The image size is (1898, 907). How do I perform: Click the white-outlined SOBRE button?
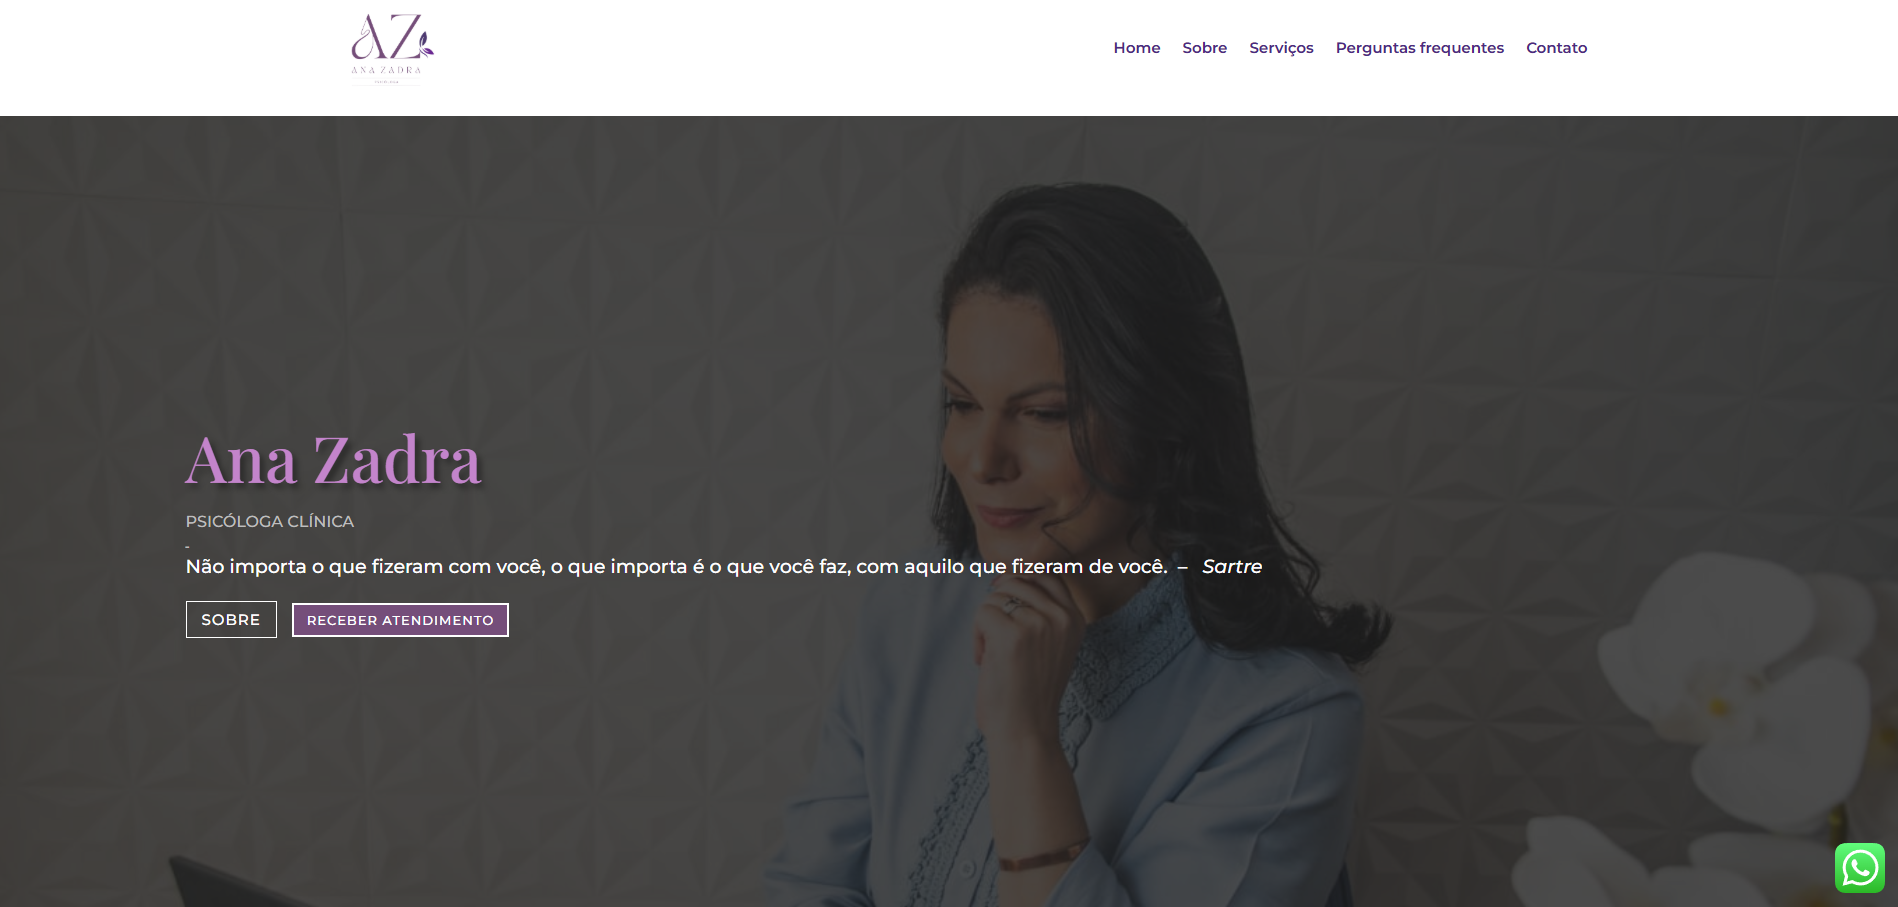231,620
